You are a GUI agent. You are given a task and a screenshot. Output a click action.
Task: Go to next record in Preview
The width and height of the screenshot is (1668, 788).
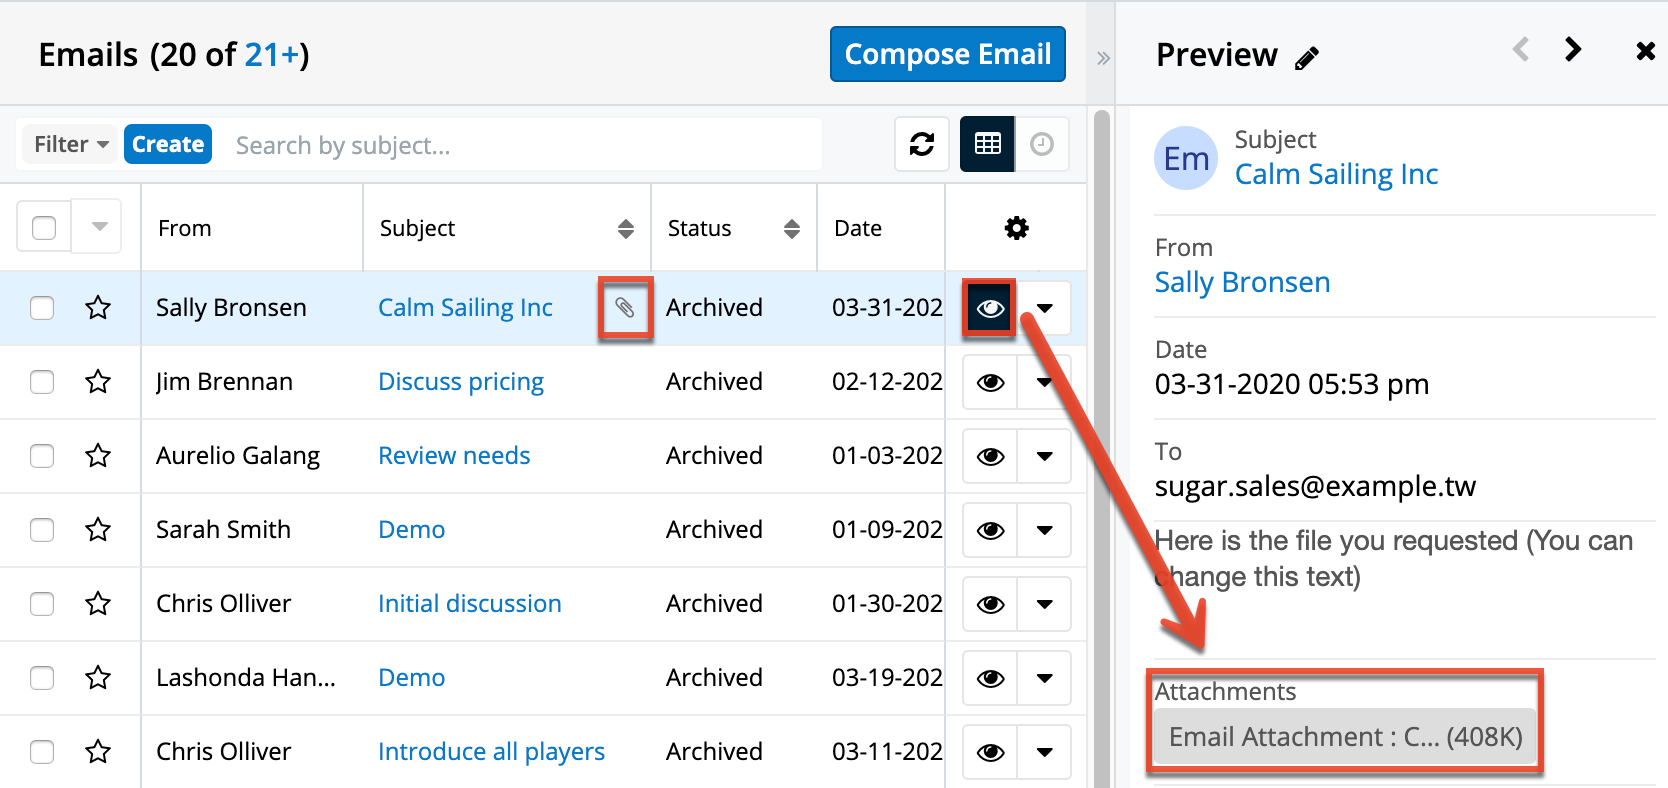click(x=1572, y=49)
